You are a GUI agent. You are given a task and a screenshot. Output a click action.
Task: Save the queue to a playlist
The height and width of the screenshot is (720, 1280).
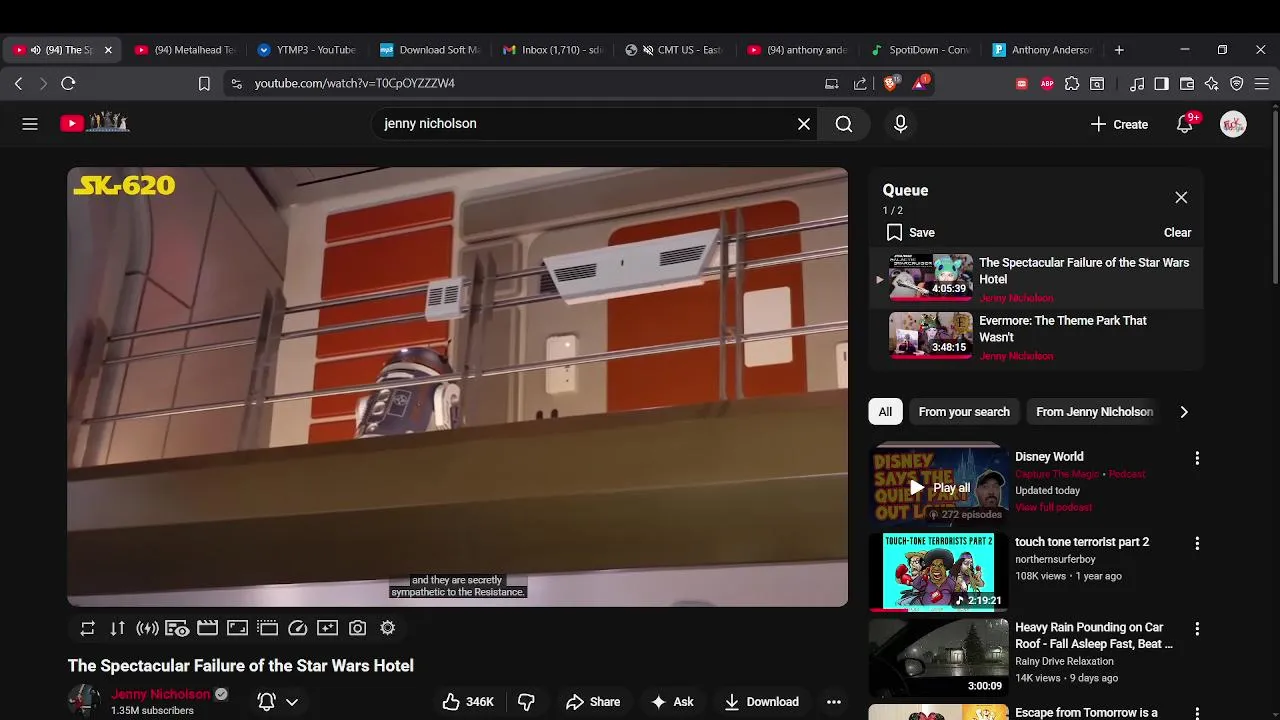(910, 232)
